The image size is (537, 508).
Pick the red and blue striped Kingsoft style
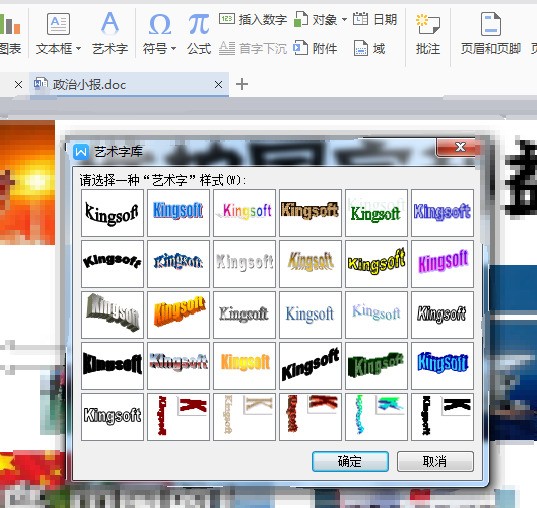click(x=178, y=365)
